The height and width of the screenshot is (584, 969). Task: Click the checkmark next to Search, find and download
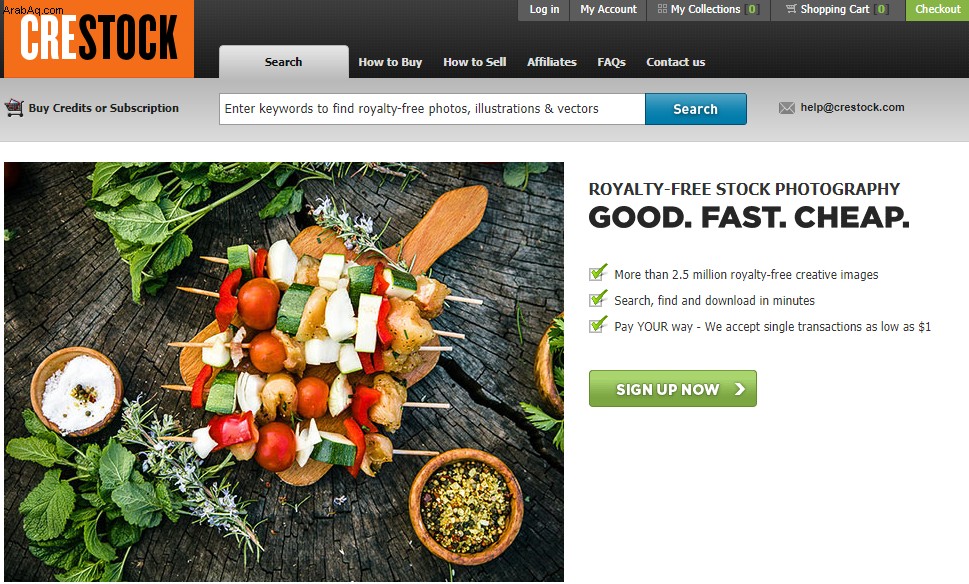[598, 298]
